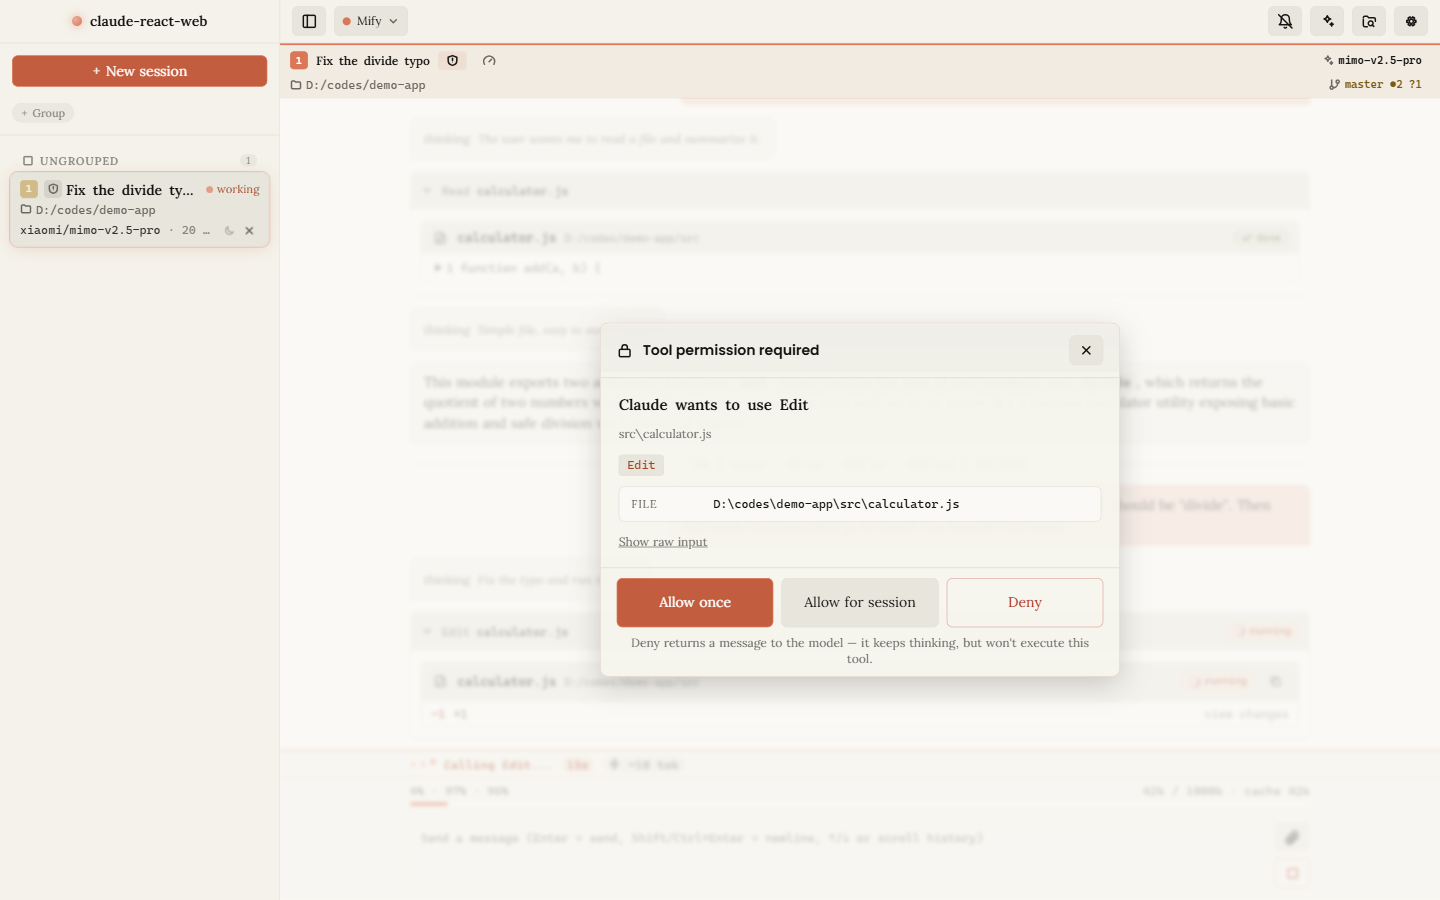Add a new Group

43,113
